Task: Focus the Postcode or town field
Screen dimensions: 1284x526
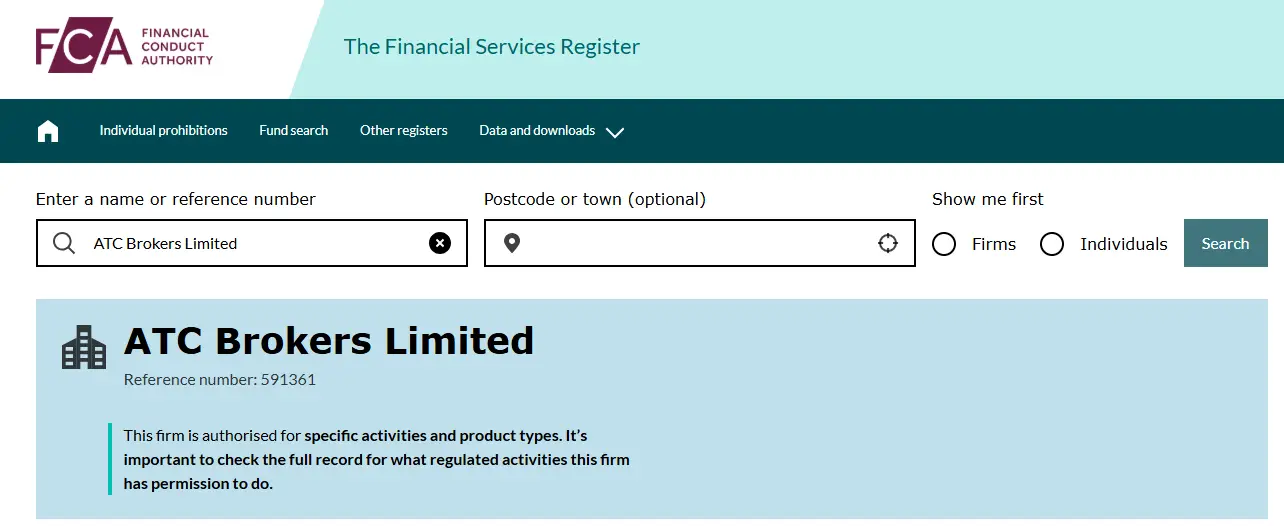Action: 700,243
